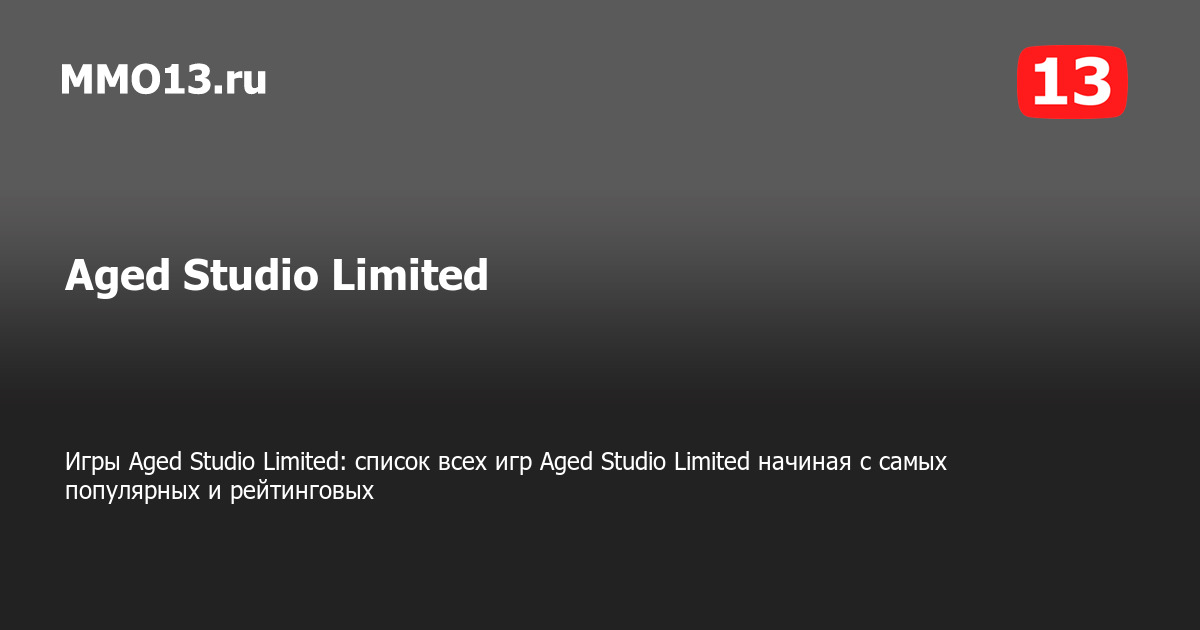This screenshot has width=1200, height=630.
Task: Select the large "Aged Studio Limited" heading
Action: click(276, 276)
